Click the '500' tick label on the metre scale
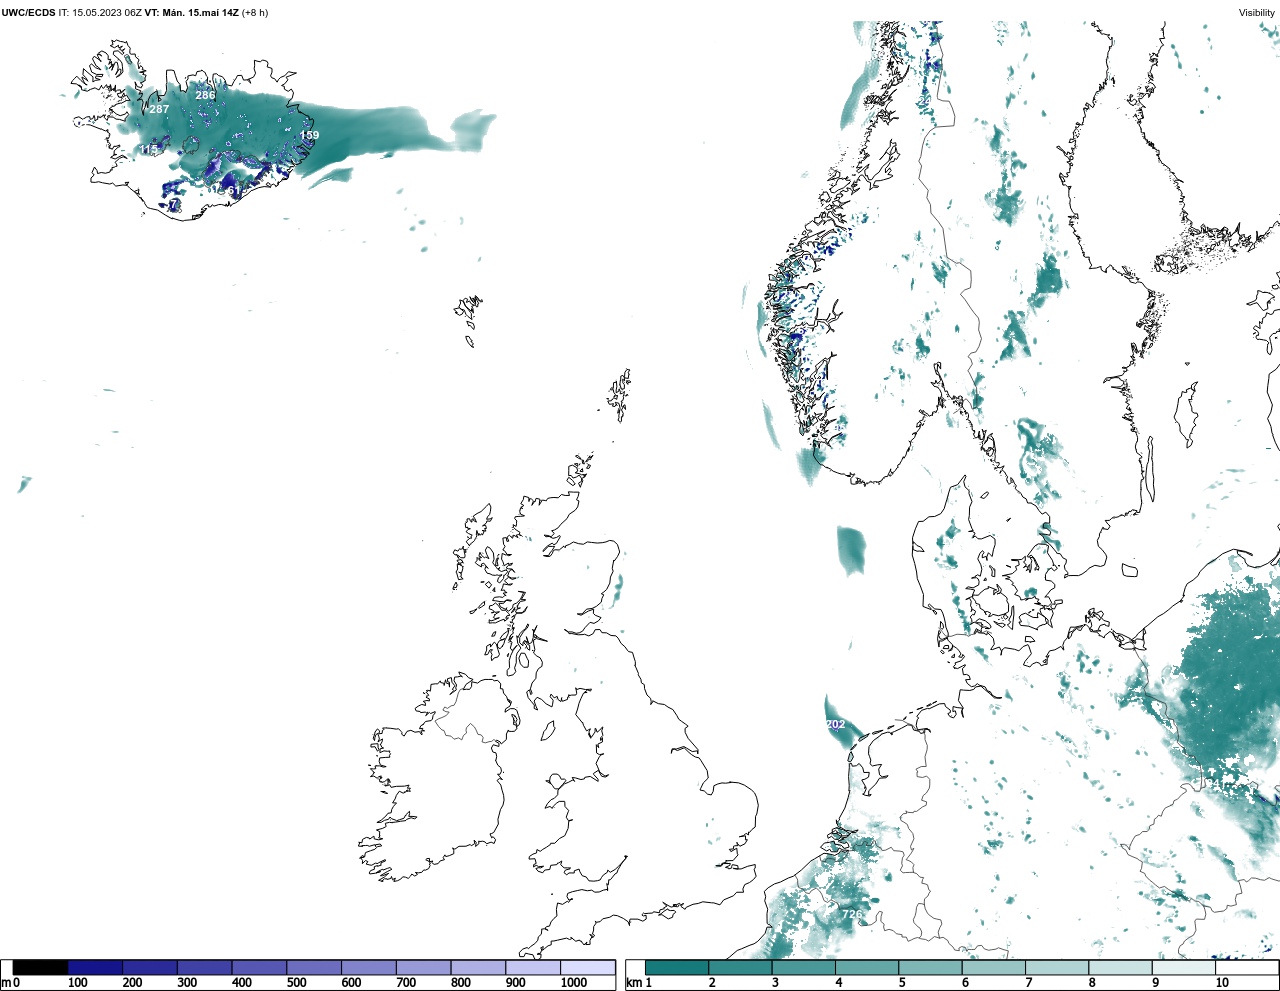Viewport: 1280px width, 991px height. pyautogui.click(x=296, y=983)
